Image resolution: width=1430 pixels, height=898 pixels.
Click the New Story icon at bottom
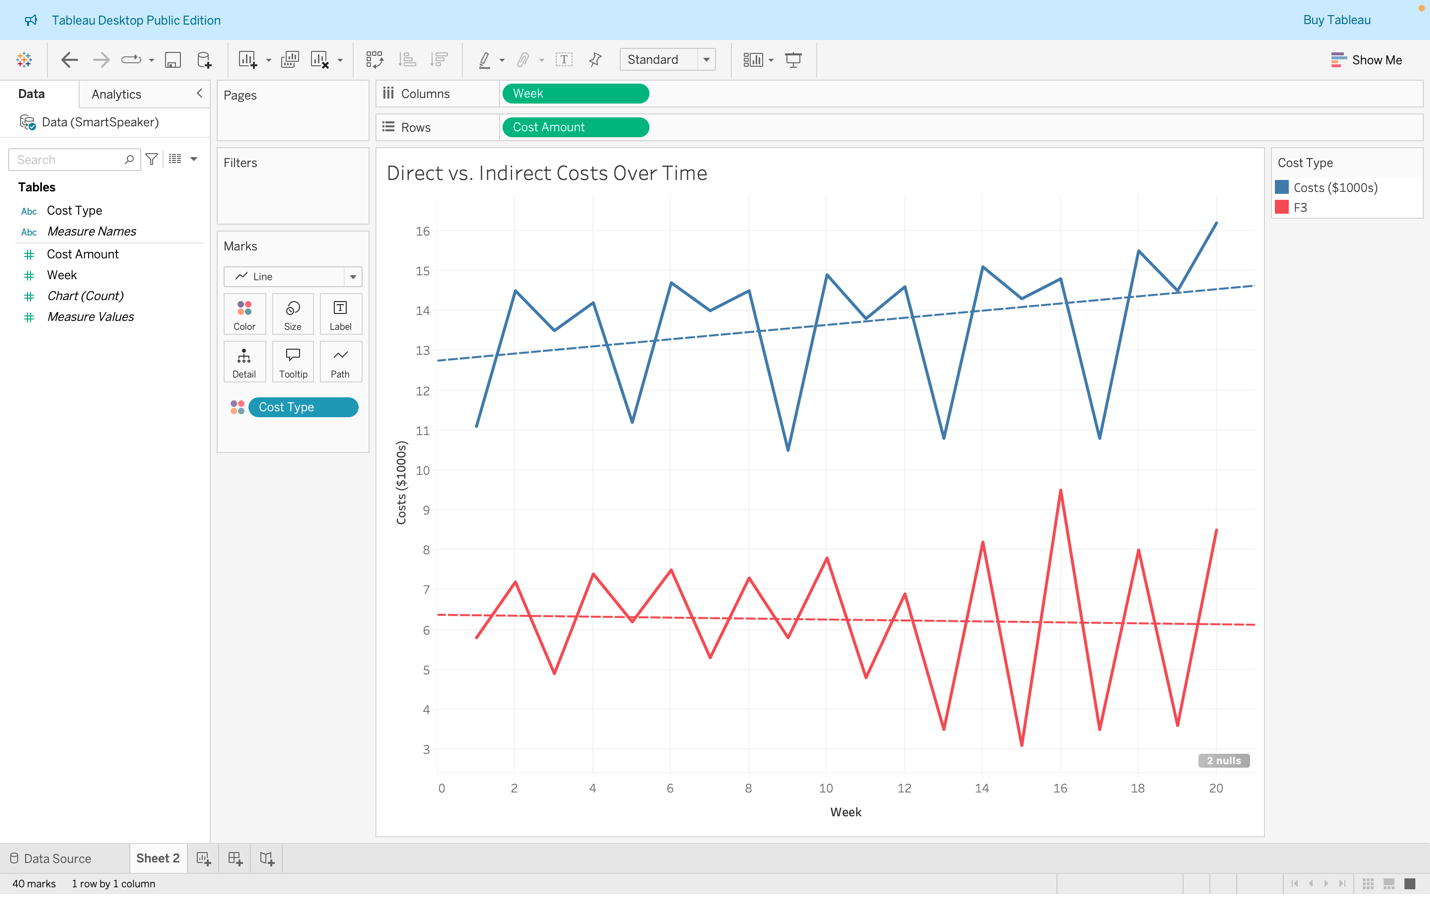click(267, 859)
